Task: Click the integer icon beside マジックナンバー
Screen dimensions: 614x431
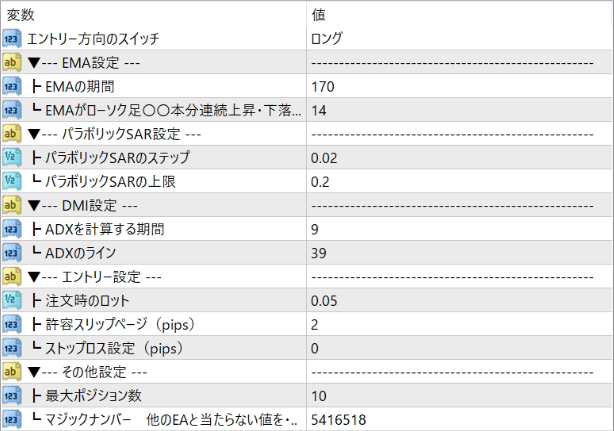Action: click(x=11, y=420)
